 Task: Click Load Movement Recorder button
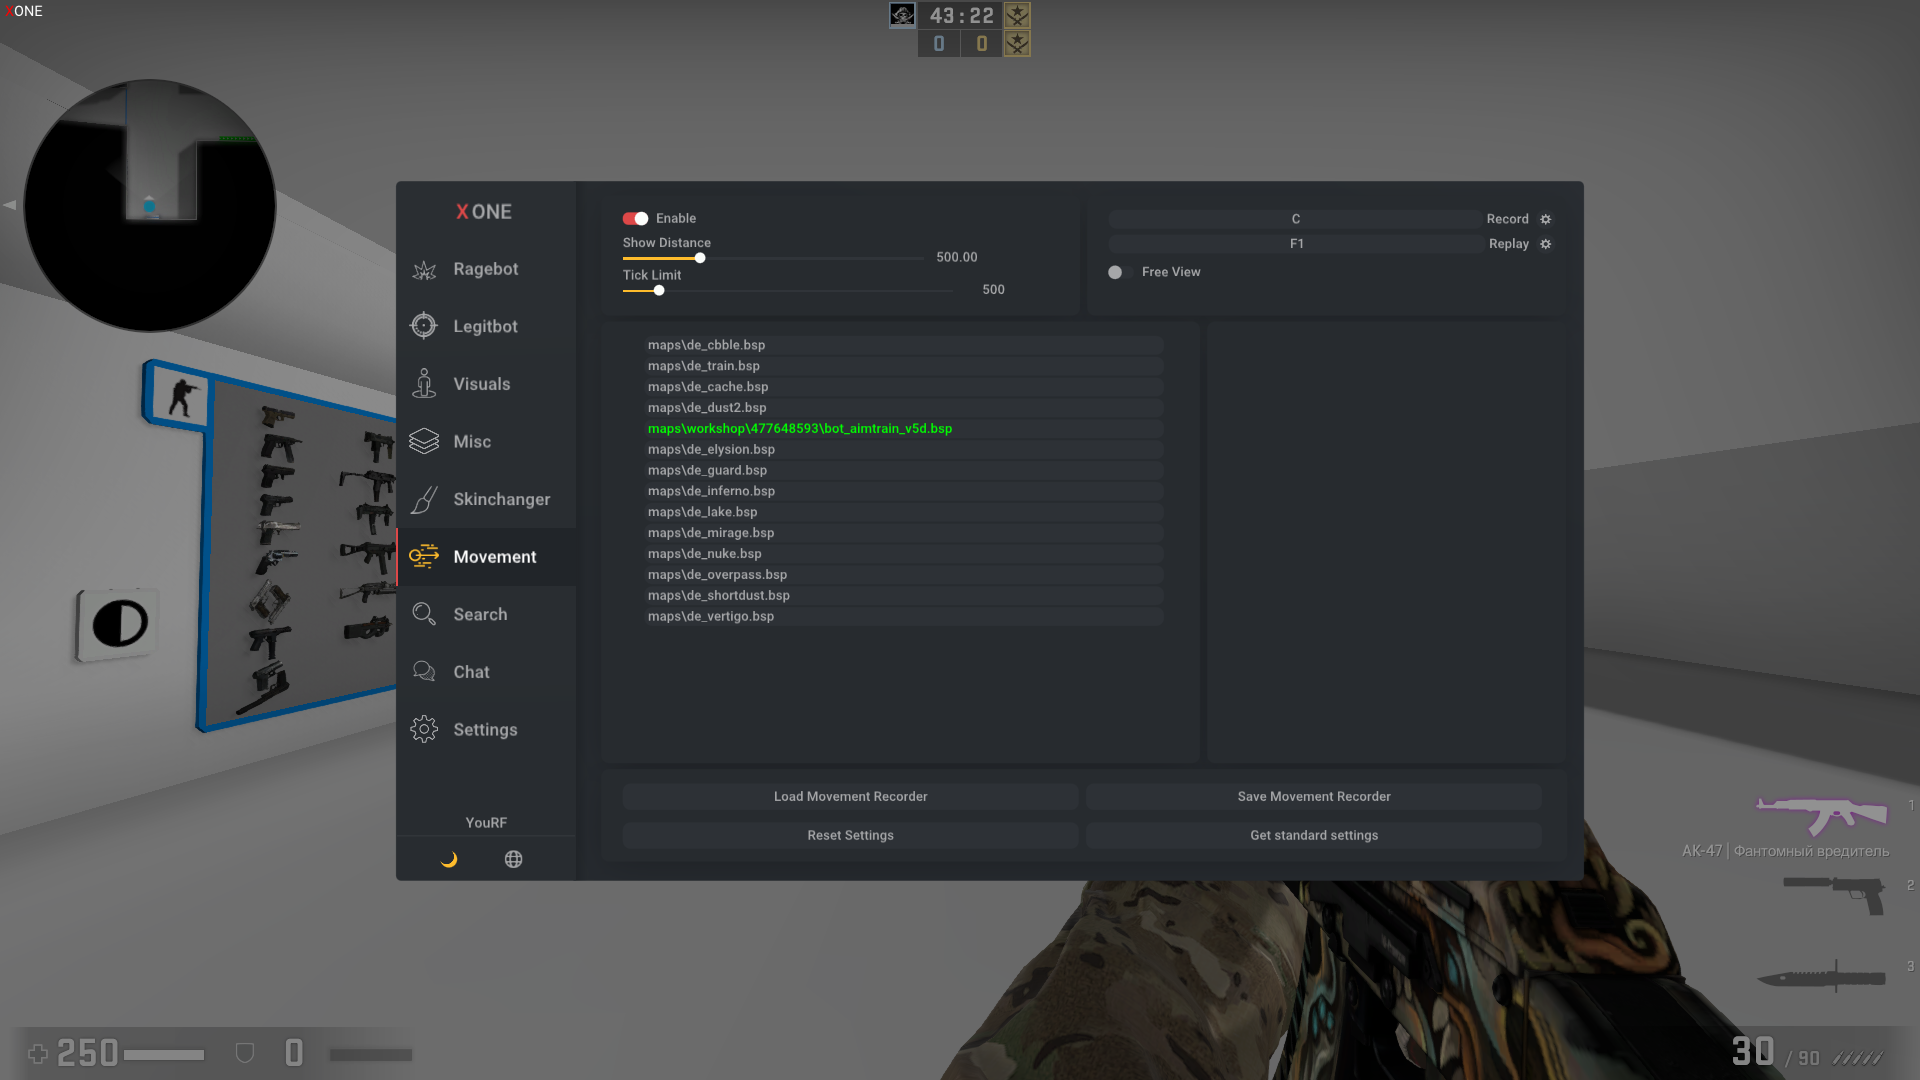[x=850, y=797]
